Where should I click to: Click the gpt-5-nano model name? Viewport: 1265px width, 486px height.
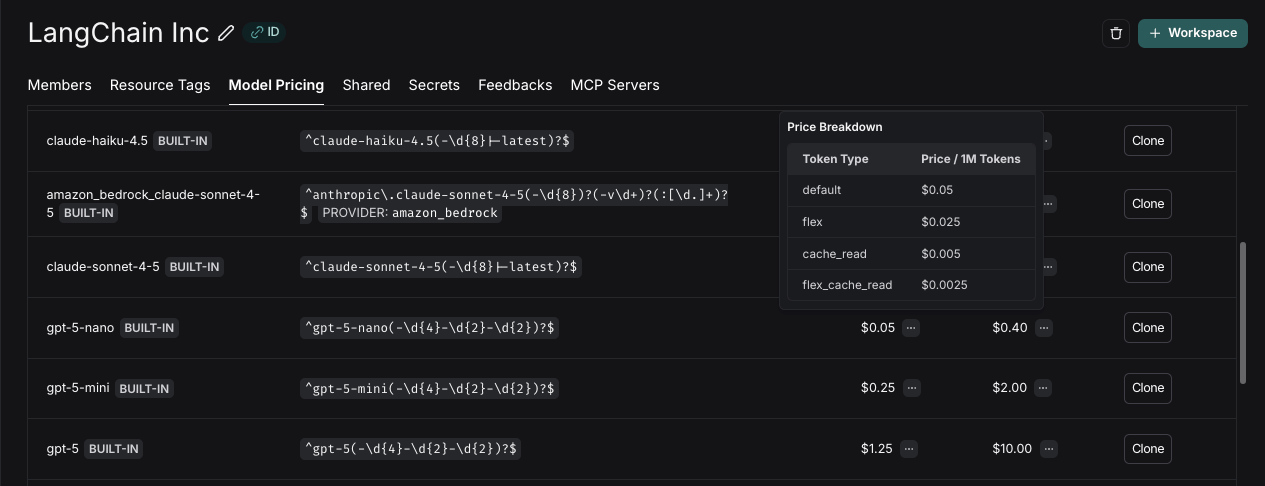coord(80,328)
